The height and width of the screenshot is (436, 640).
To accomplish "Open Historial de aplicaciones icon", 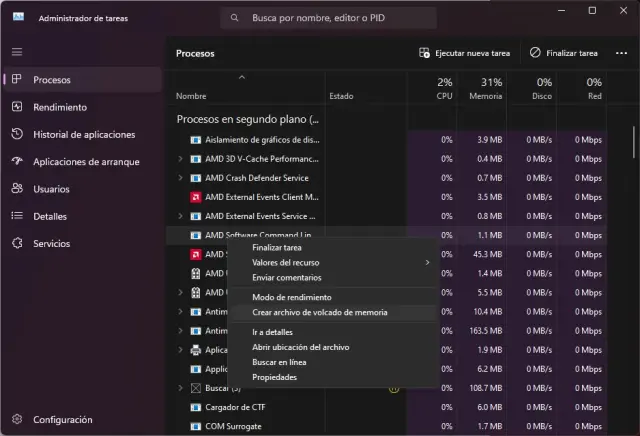I will [17, 134].
